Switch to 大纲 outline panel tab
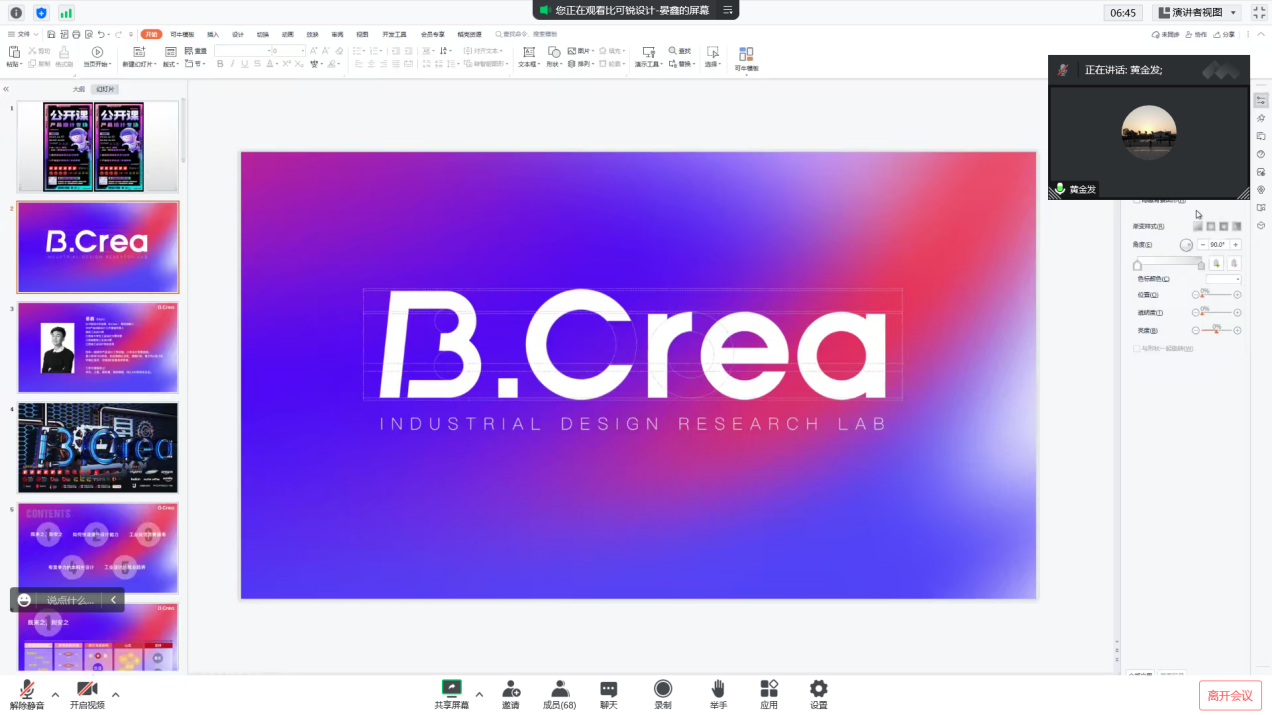Viewport: 1272px width, 715px height. (78, 89)
